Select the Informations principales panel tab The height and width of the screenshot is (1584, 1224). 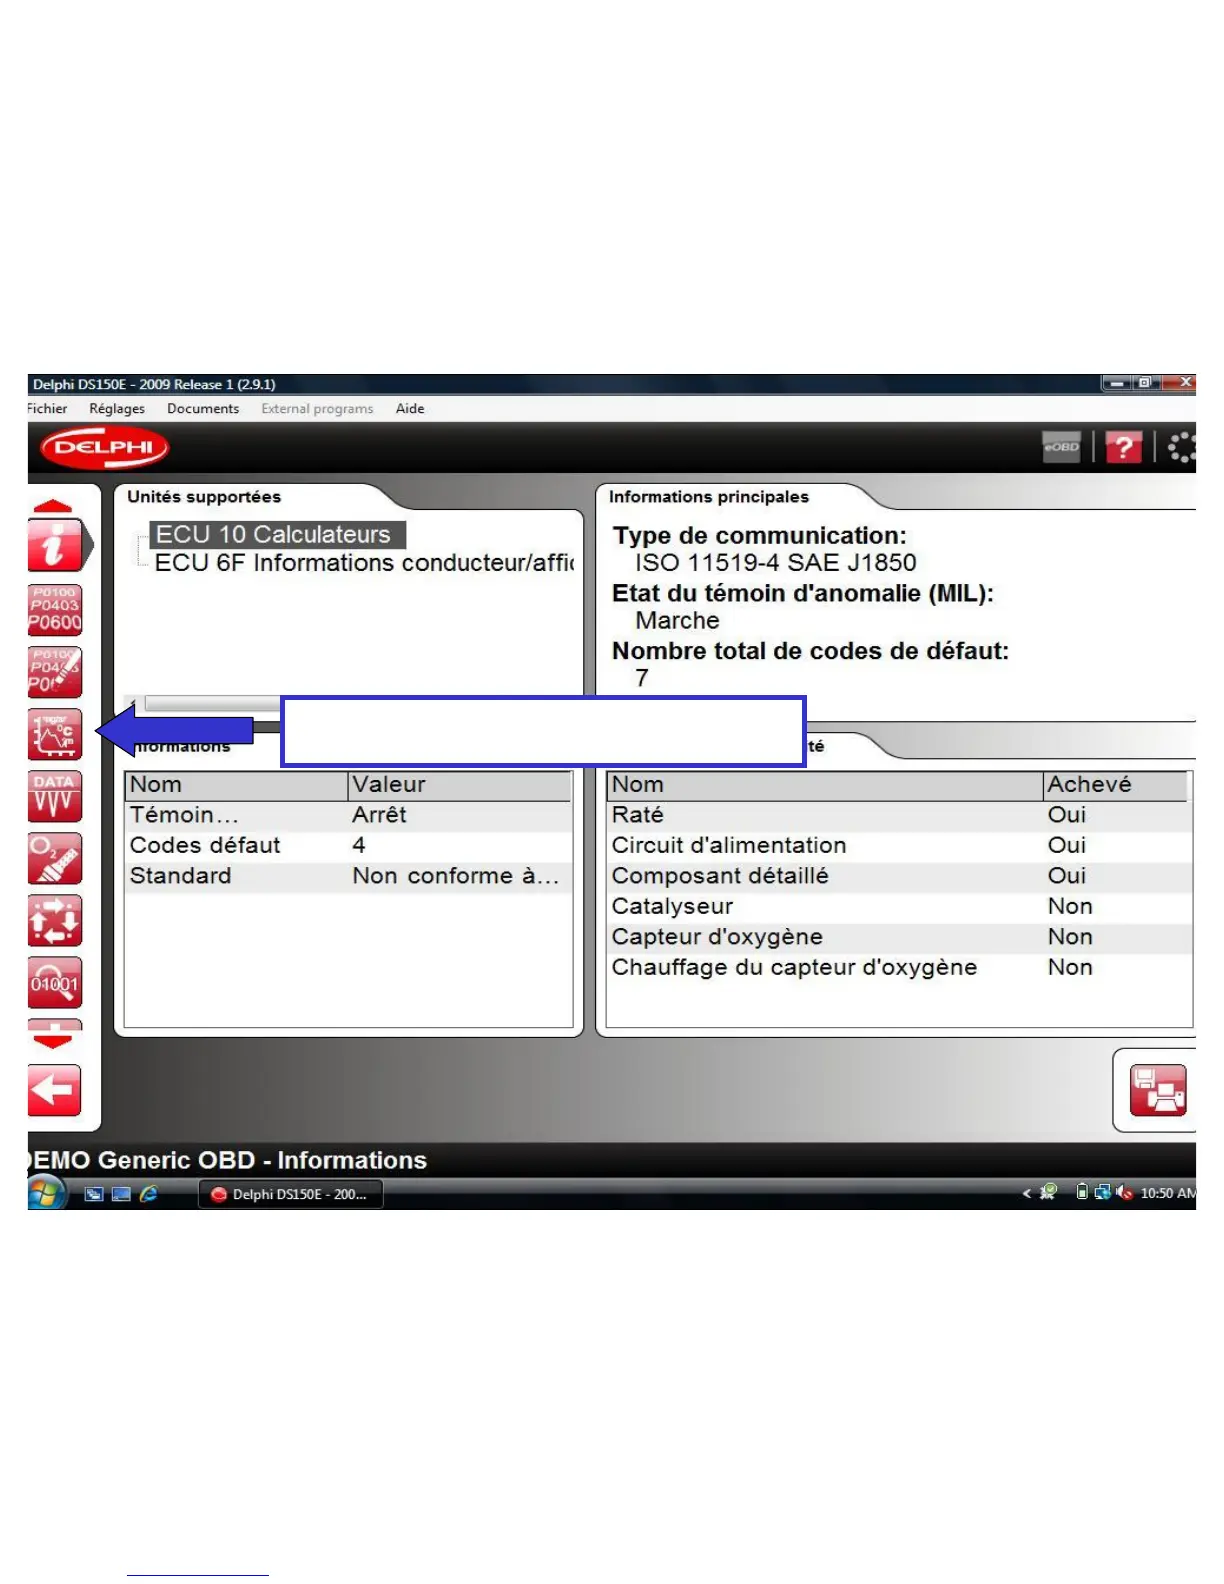coord(709,497)
